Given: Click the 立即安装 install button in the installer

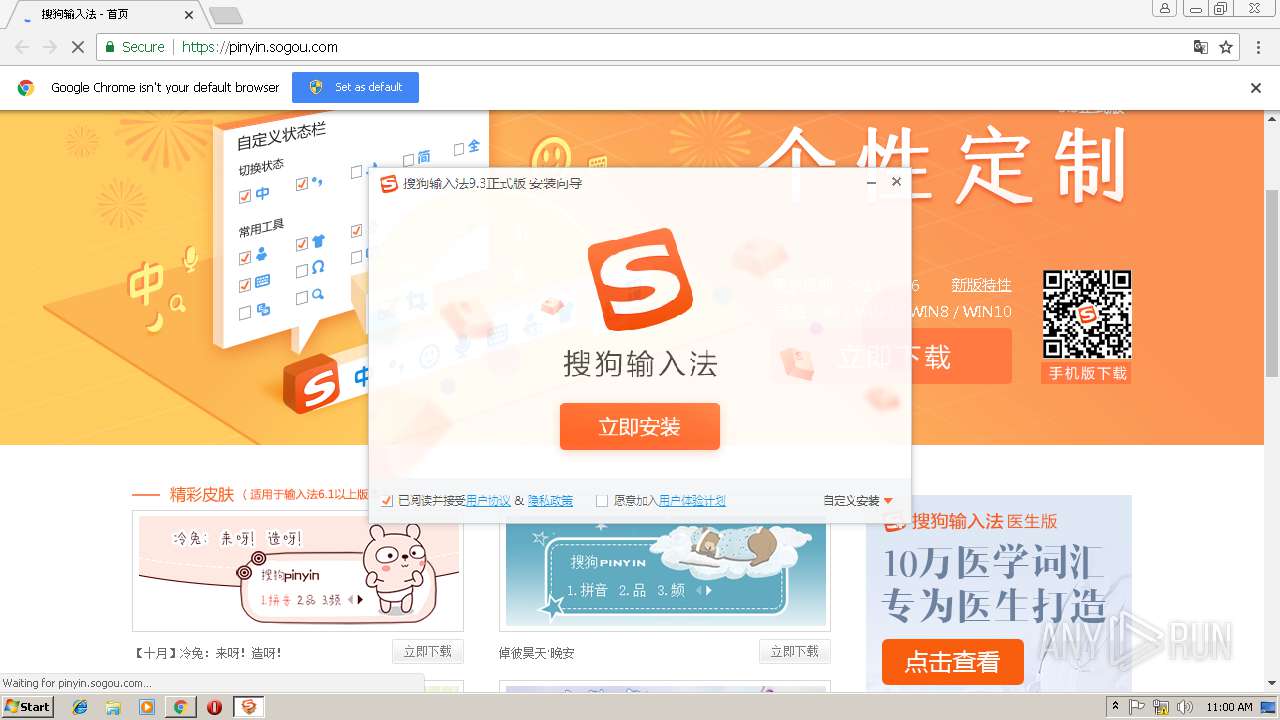Looking at the screenshot, I should 639,427.
